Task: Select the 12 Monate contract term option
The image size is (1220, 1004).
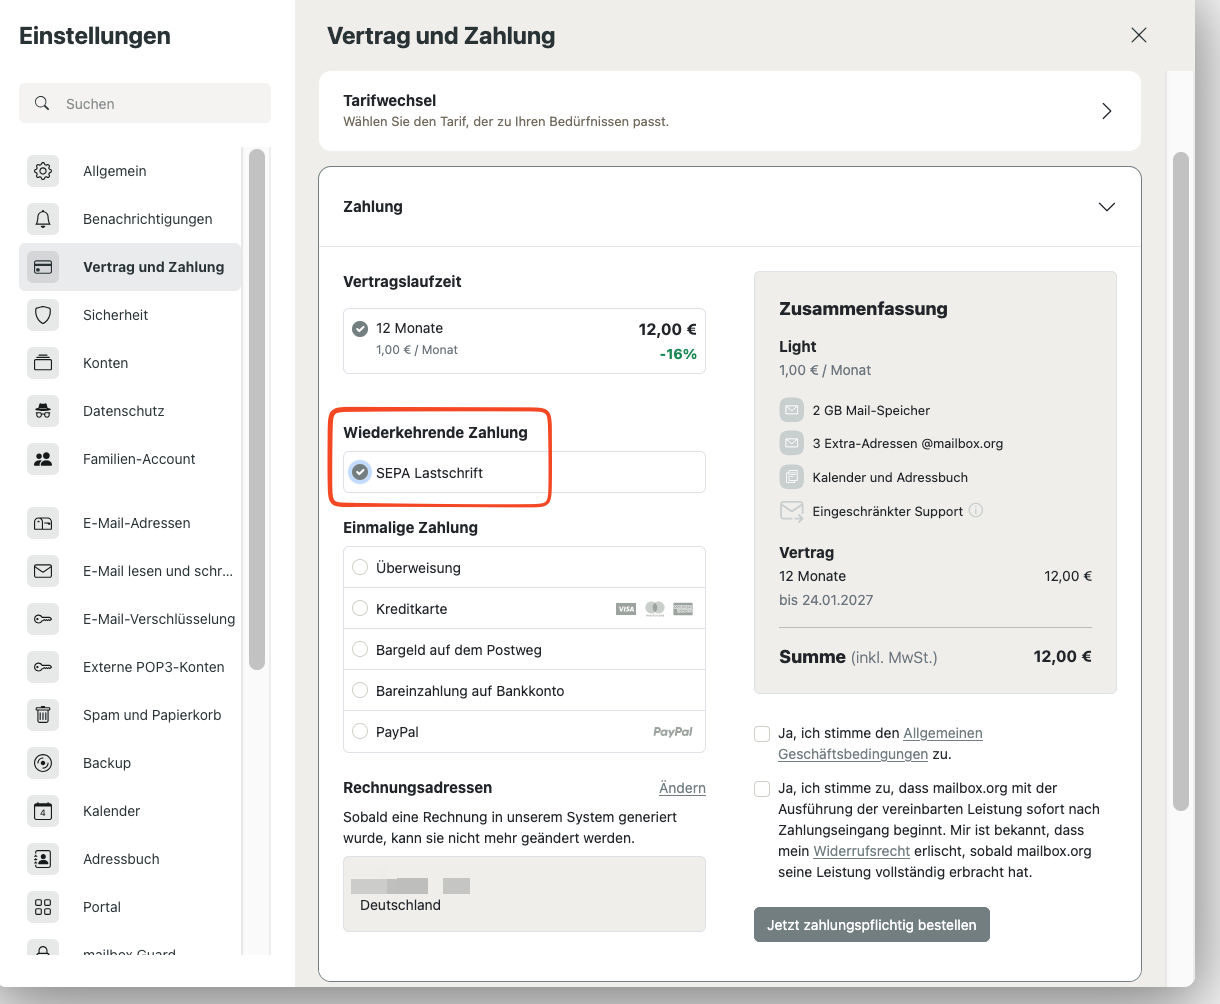Action: (x=360, y=328)
